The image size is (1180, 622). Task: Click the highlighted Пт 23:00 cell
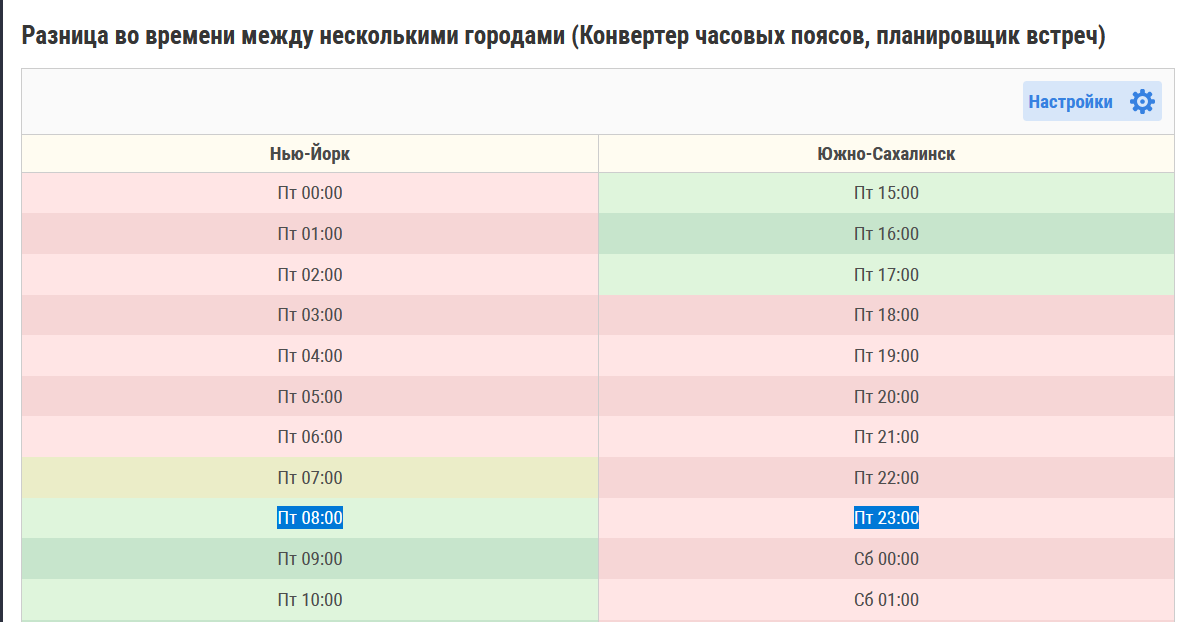pos(887,518)
